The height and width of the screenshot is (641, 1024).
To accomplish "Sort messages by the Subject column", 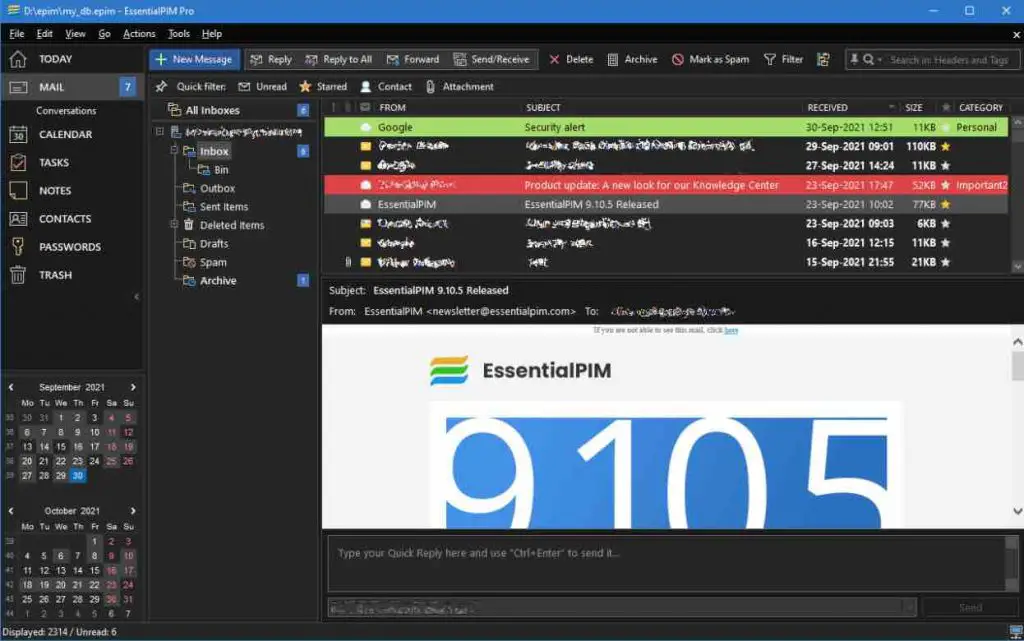I will coord(543,108).
